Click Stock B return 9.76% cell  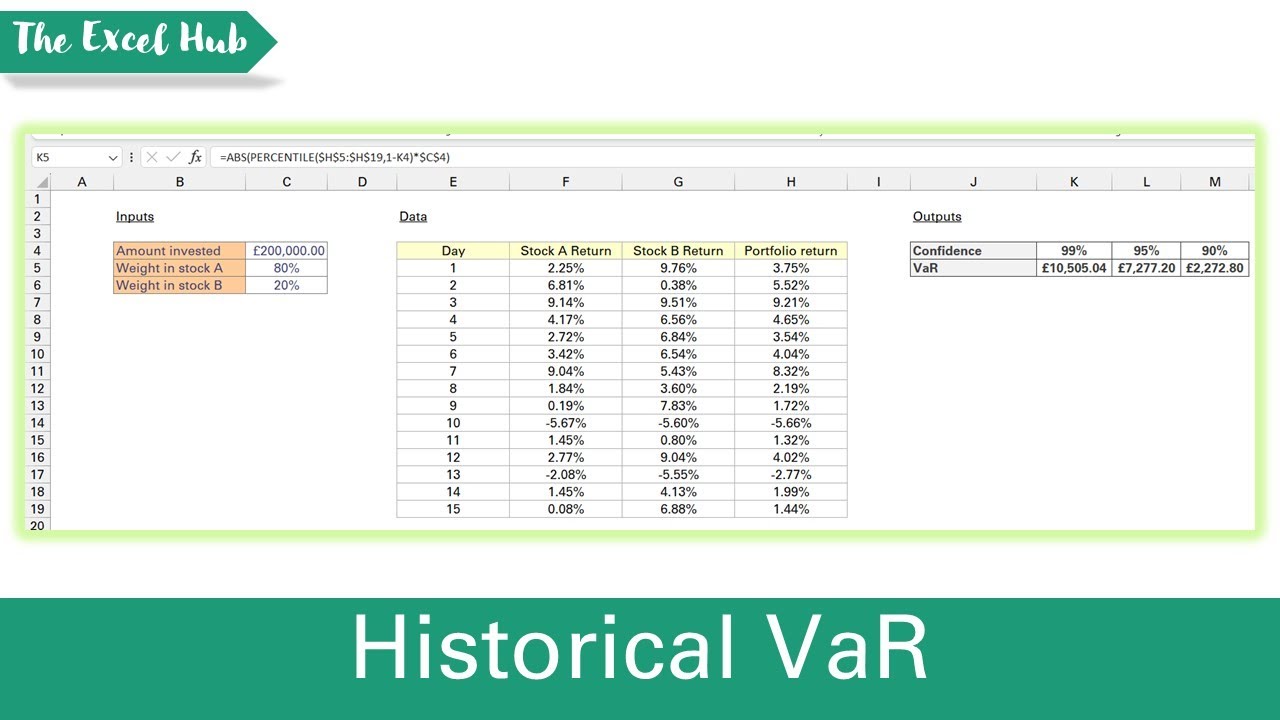[x=678, y=268]
